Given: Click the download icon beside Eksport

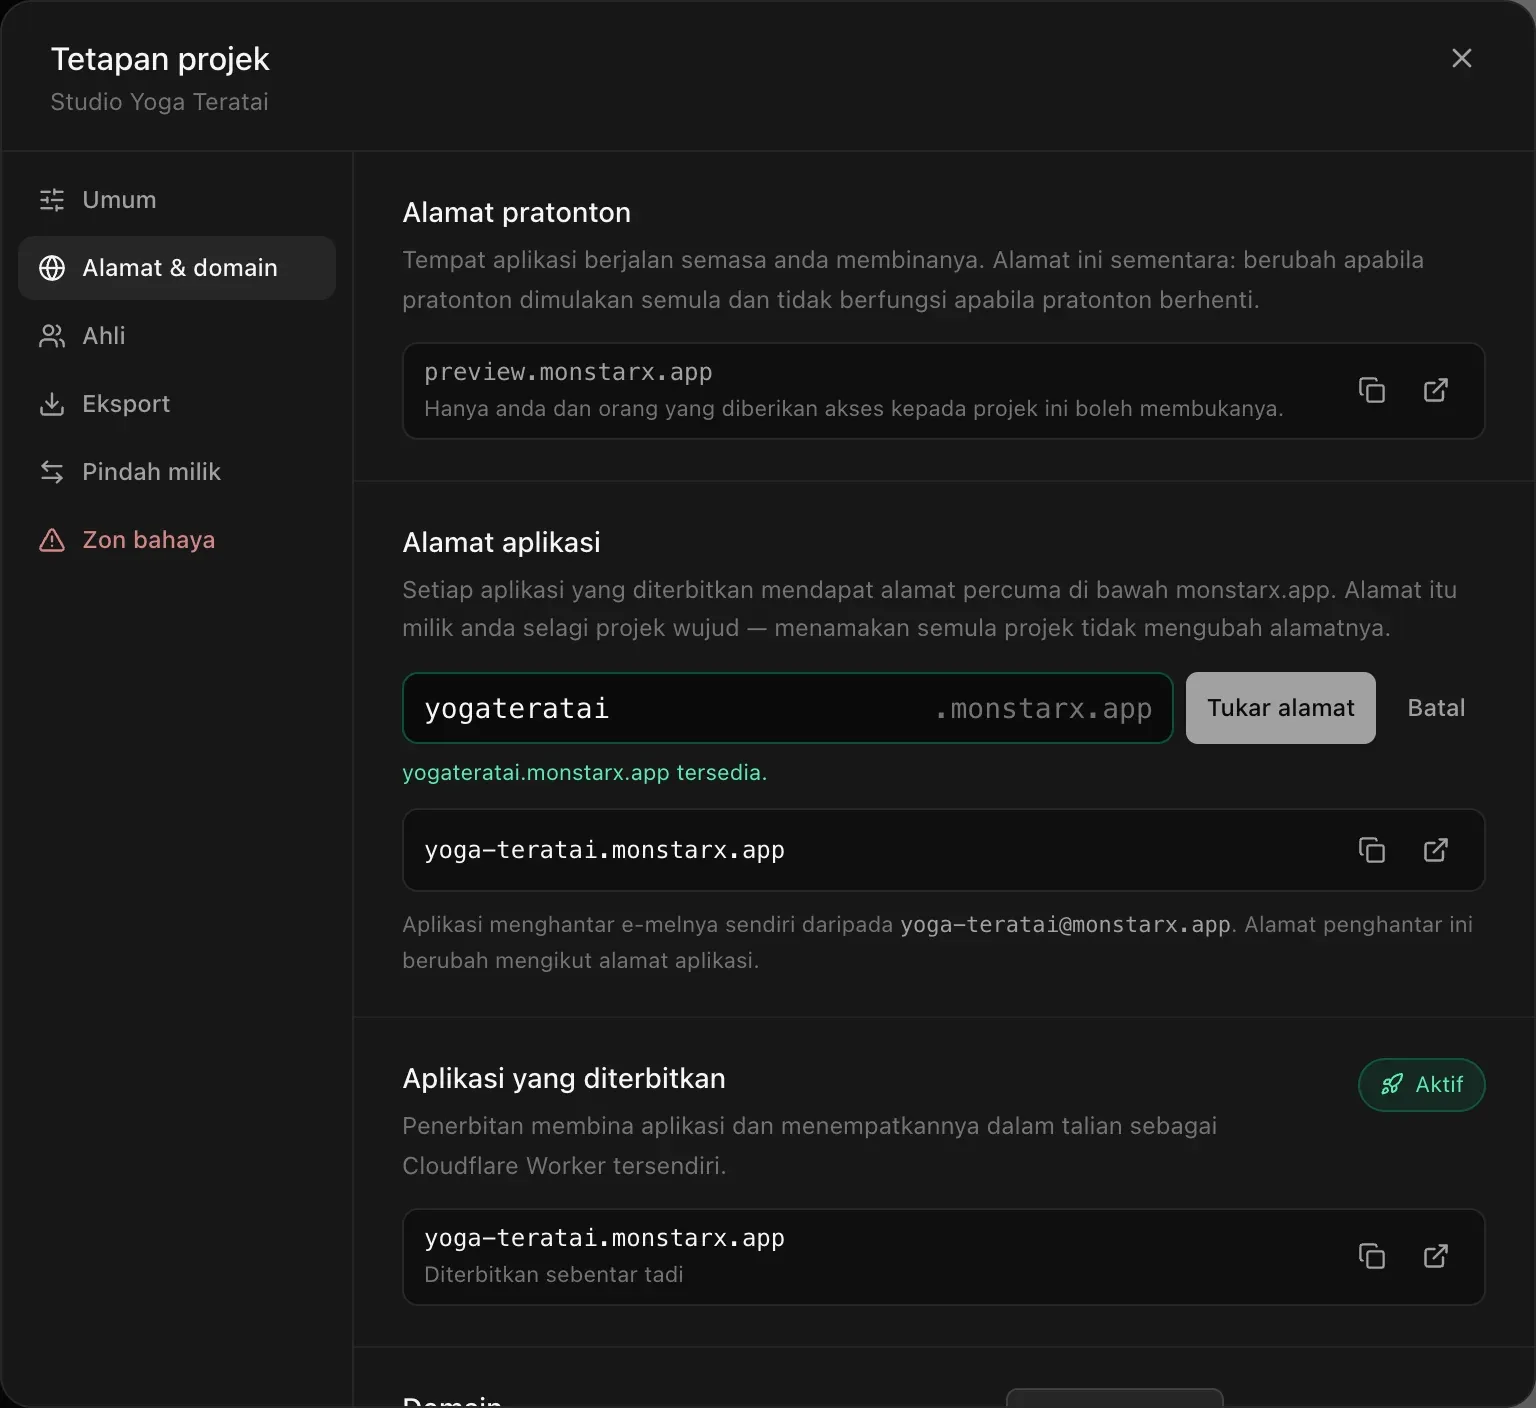Looking at the screenshot, I should click(52, 404).
